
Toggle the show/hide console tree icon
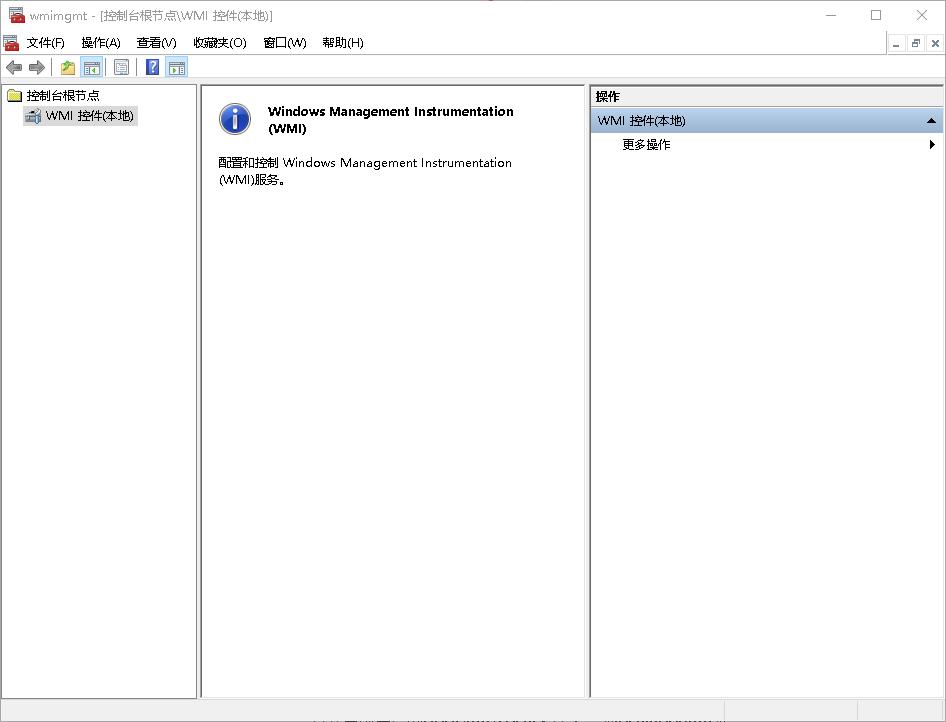pyautogui.click(x=92, y=68)
